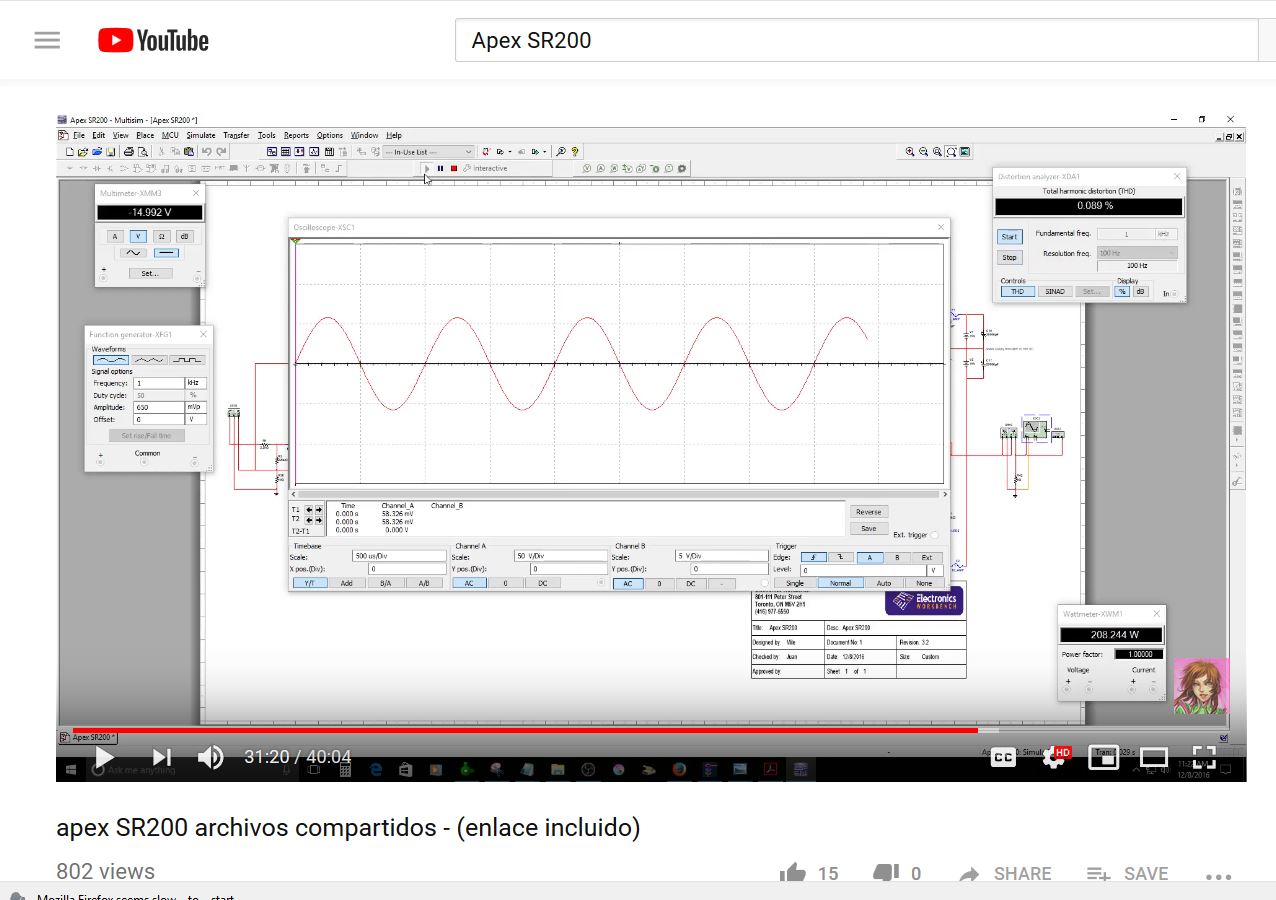Open the YouTube guide hamburger menu
1276x900 pixels.
point(47,40)
